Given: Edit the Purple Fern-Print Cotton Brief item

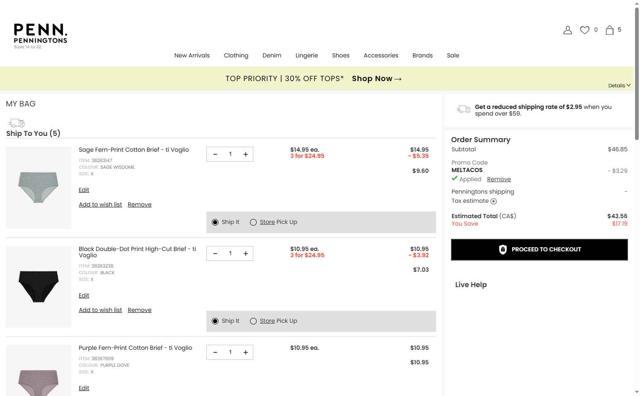Looking at the screenshot, I should [84, 388].
